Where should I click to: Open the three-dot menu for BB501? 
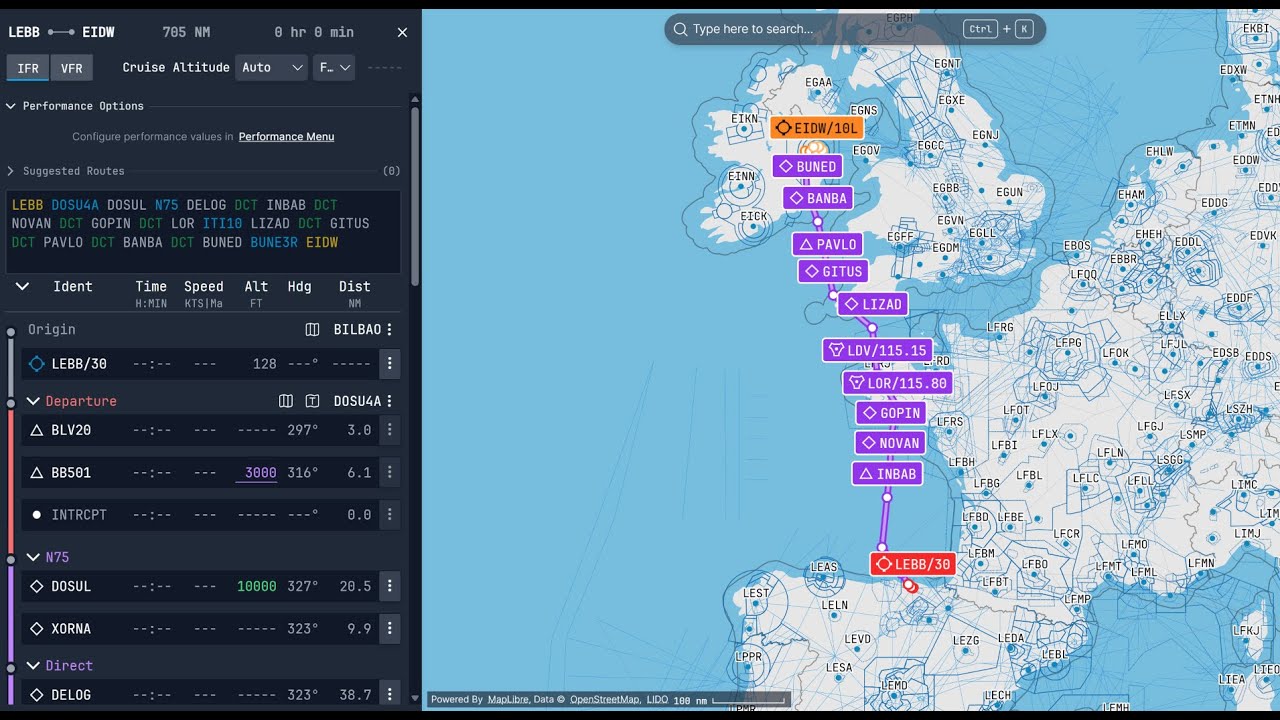[x=390, y=472]
